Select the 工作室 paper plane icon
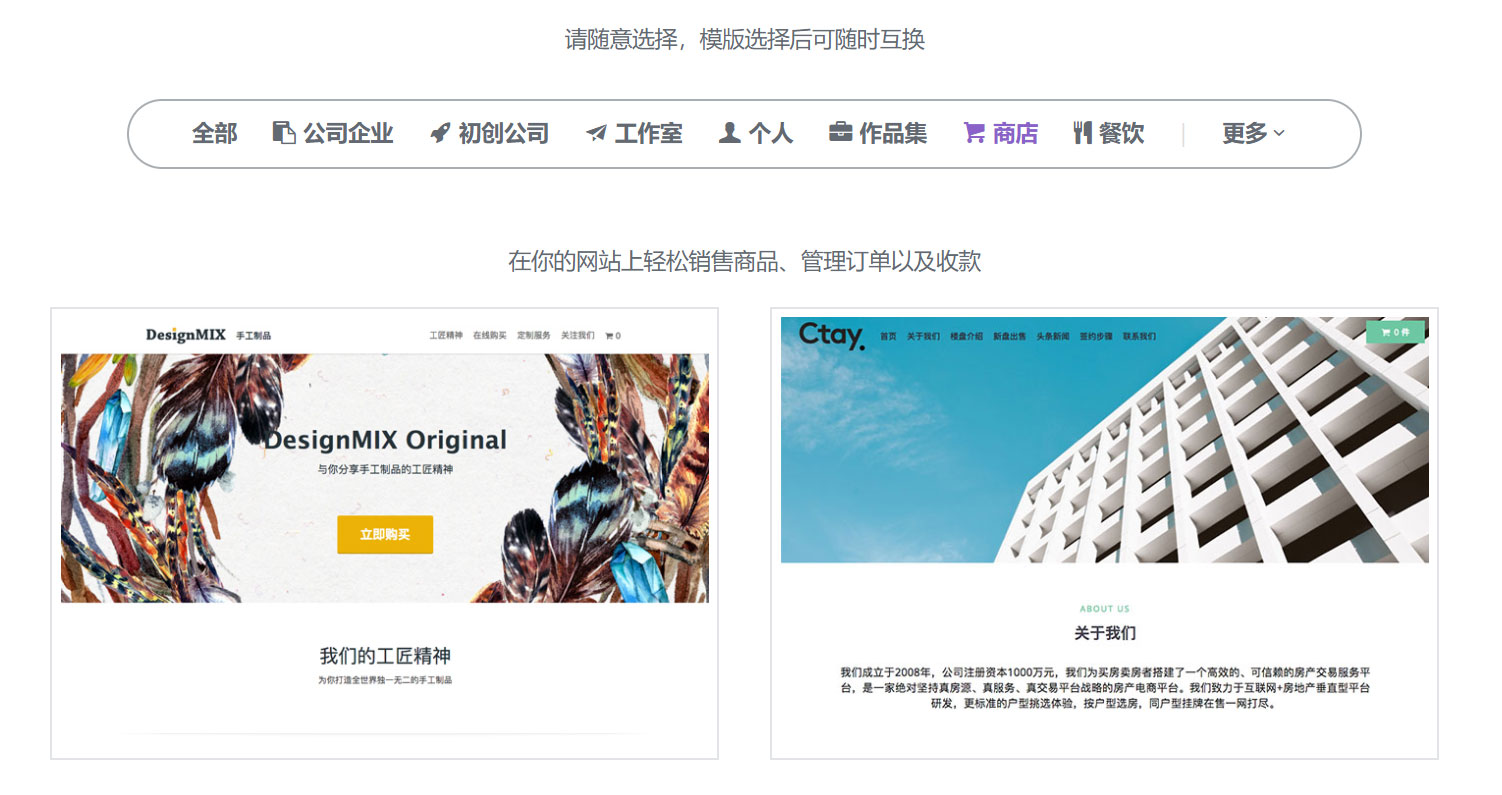This screenshot has height=795, width=1502. click(596, 131)
